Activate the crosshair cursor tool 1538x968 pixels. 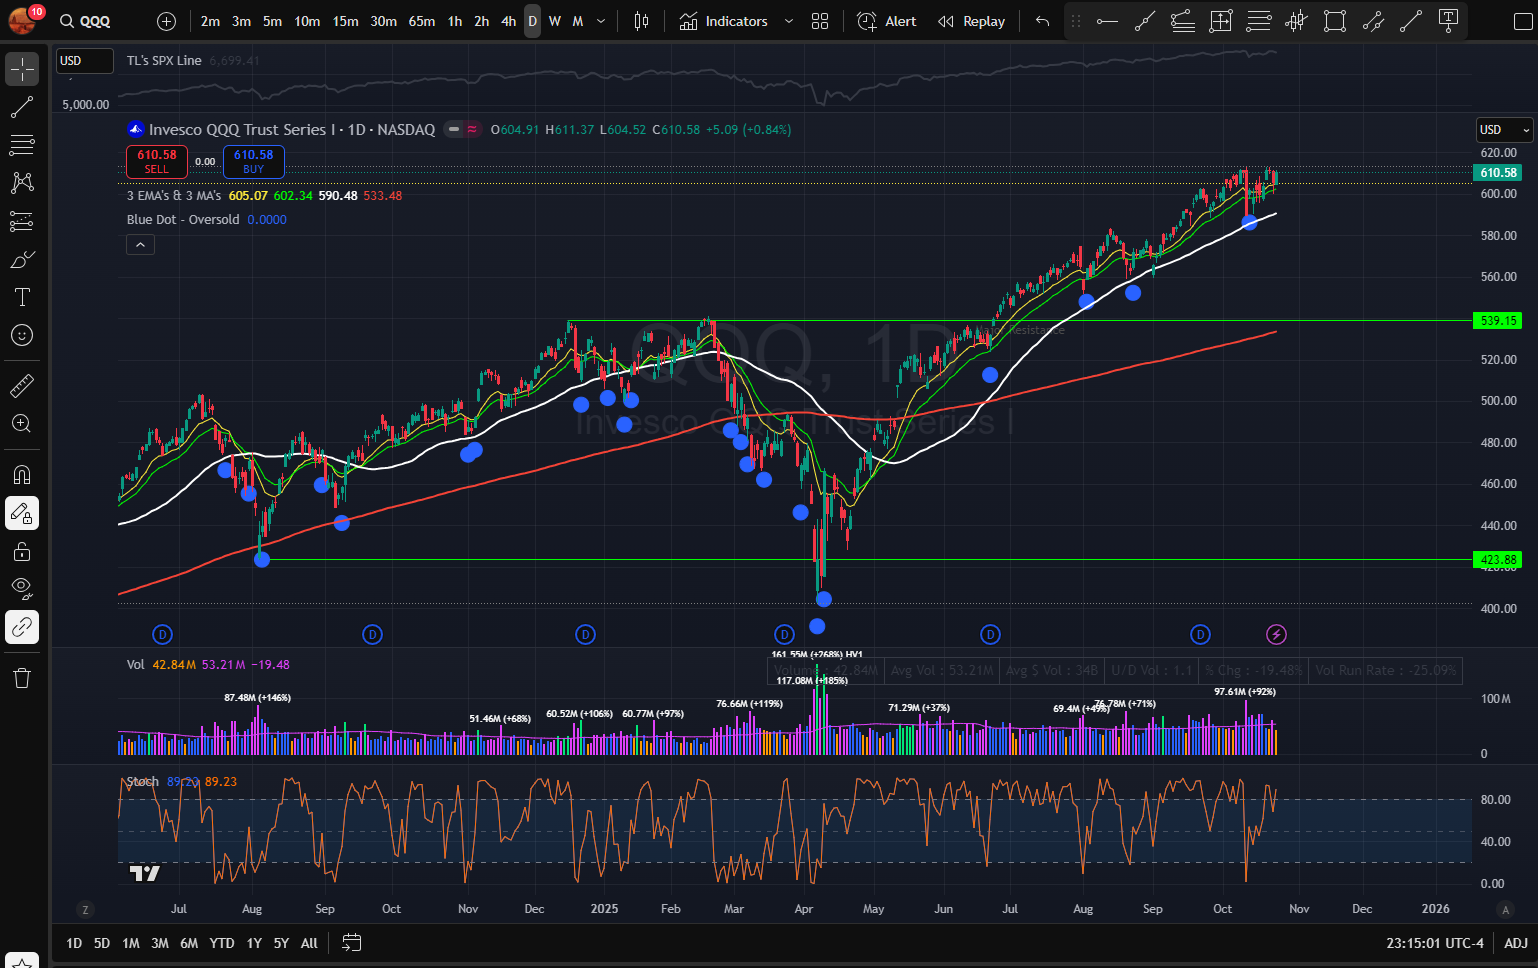tap(22, 69)
